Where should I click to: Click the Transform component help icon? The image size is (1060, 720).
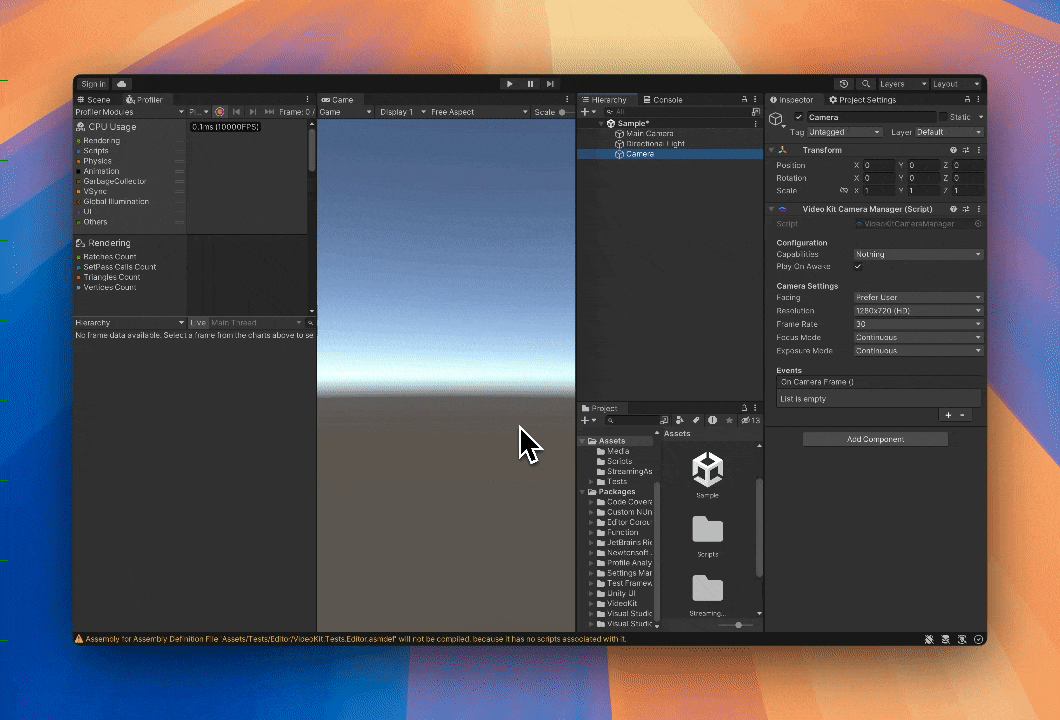tap(953, 150)
